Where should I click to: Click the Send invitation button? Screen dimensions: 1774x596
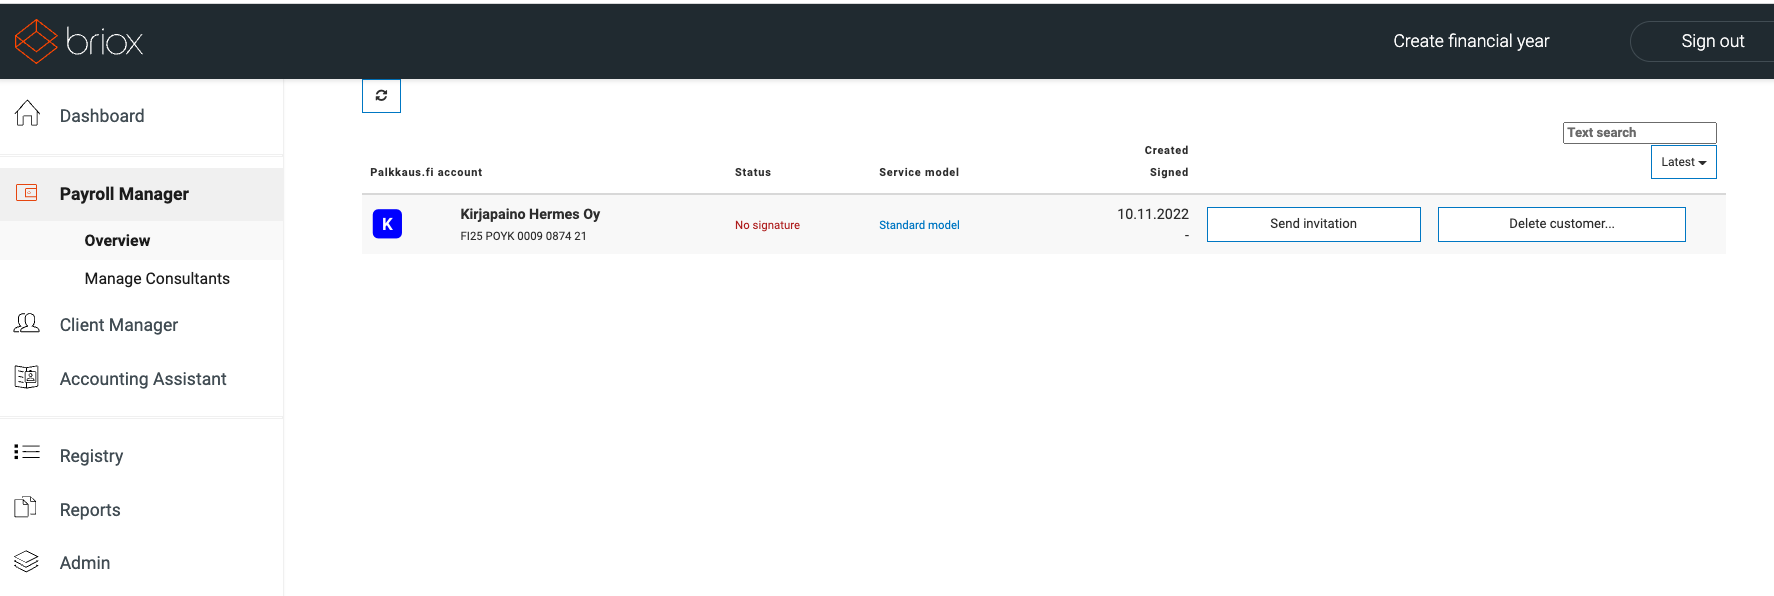click(x=1313, y=224)
